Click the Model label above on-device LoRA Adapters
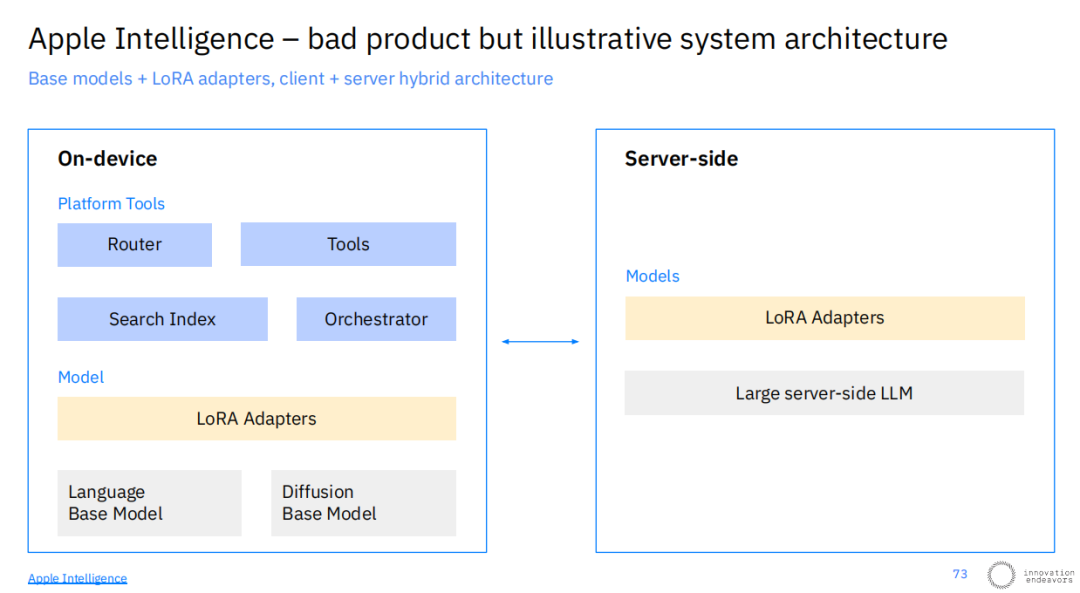The height and width of the screenshot is (593, 1080). point(81,377)
